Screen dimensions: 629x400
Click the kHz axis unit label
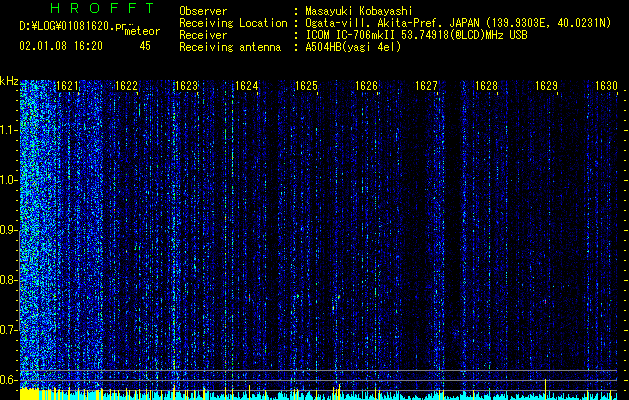point(9,81)
